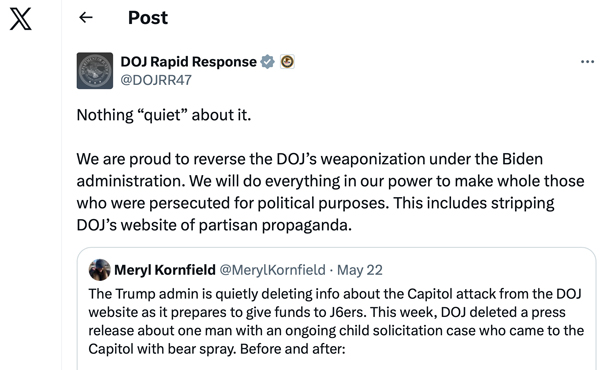Open the quoted post about Capitol attack
This screenshot has height=370, width=600.
(336, 308)
